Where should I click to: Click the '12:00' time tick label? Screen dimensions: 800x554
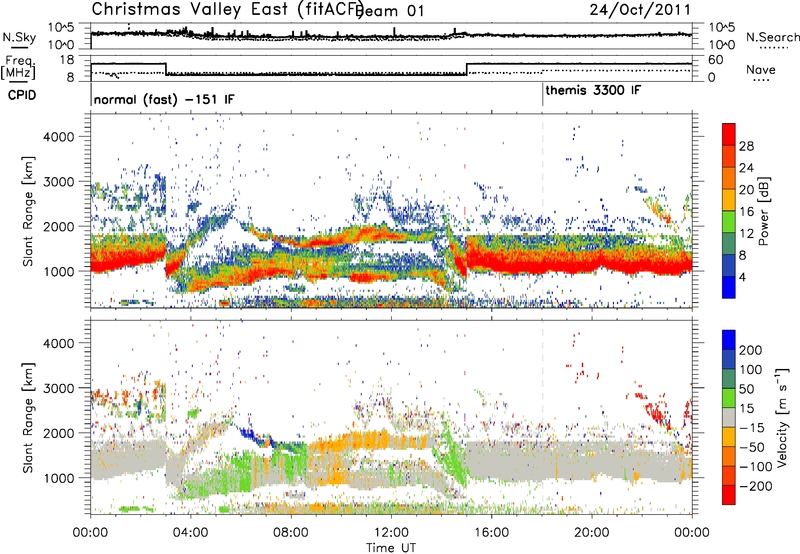(391, 533)
